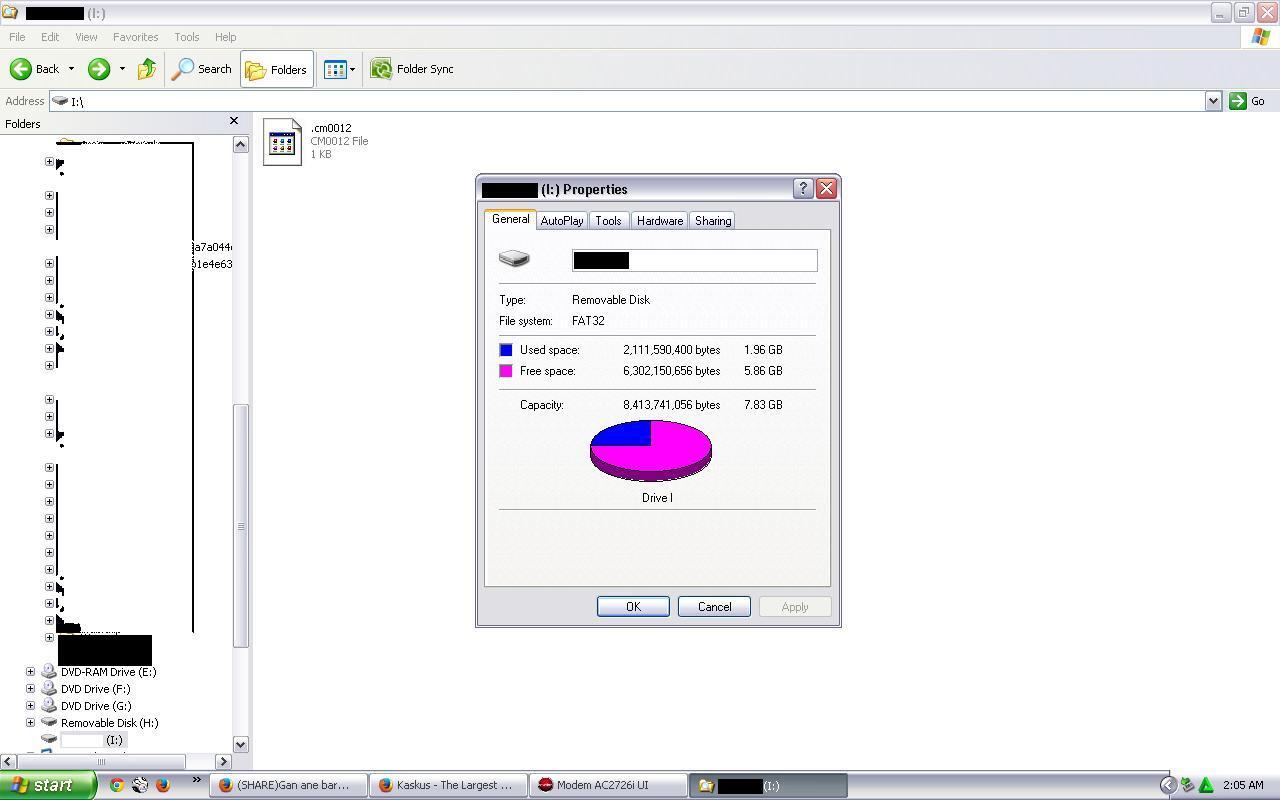Viewport: 1280px width, 800px height.
Task: Click the volume label input field
Action: pos(694,260)
